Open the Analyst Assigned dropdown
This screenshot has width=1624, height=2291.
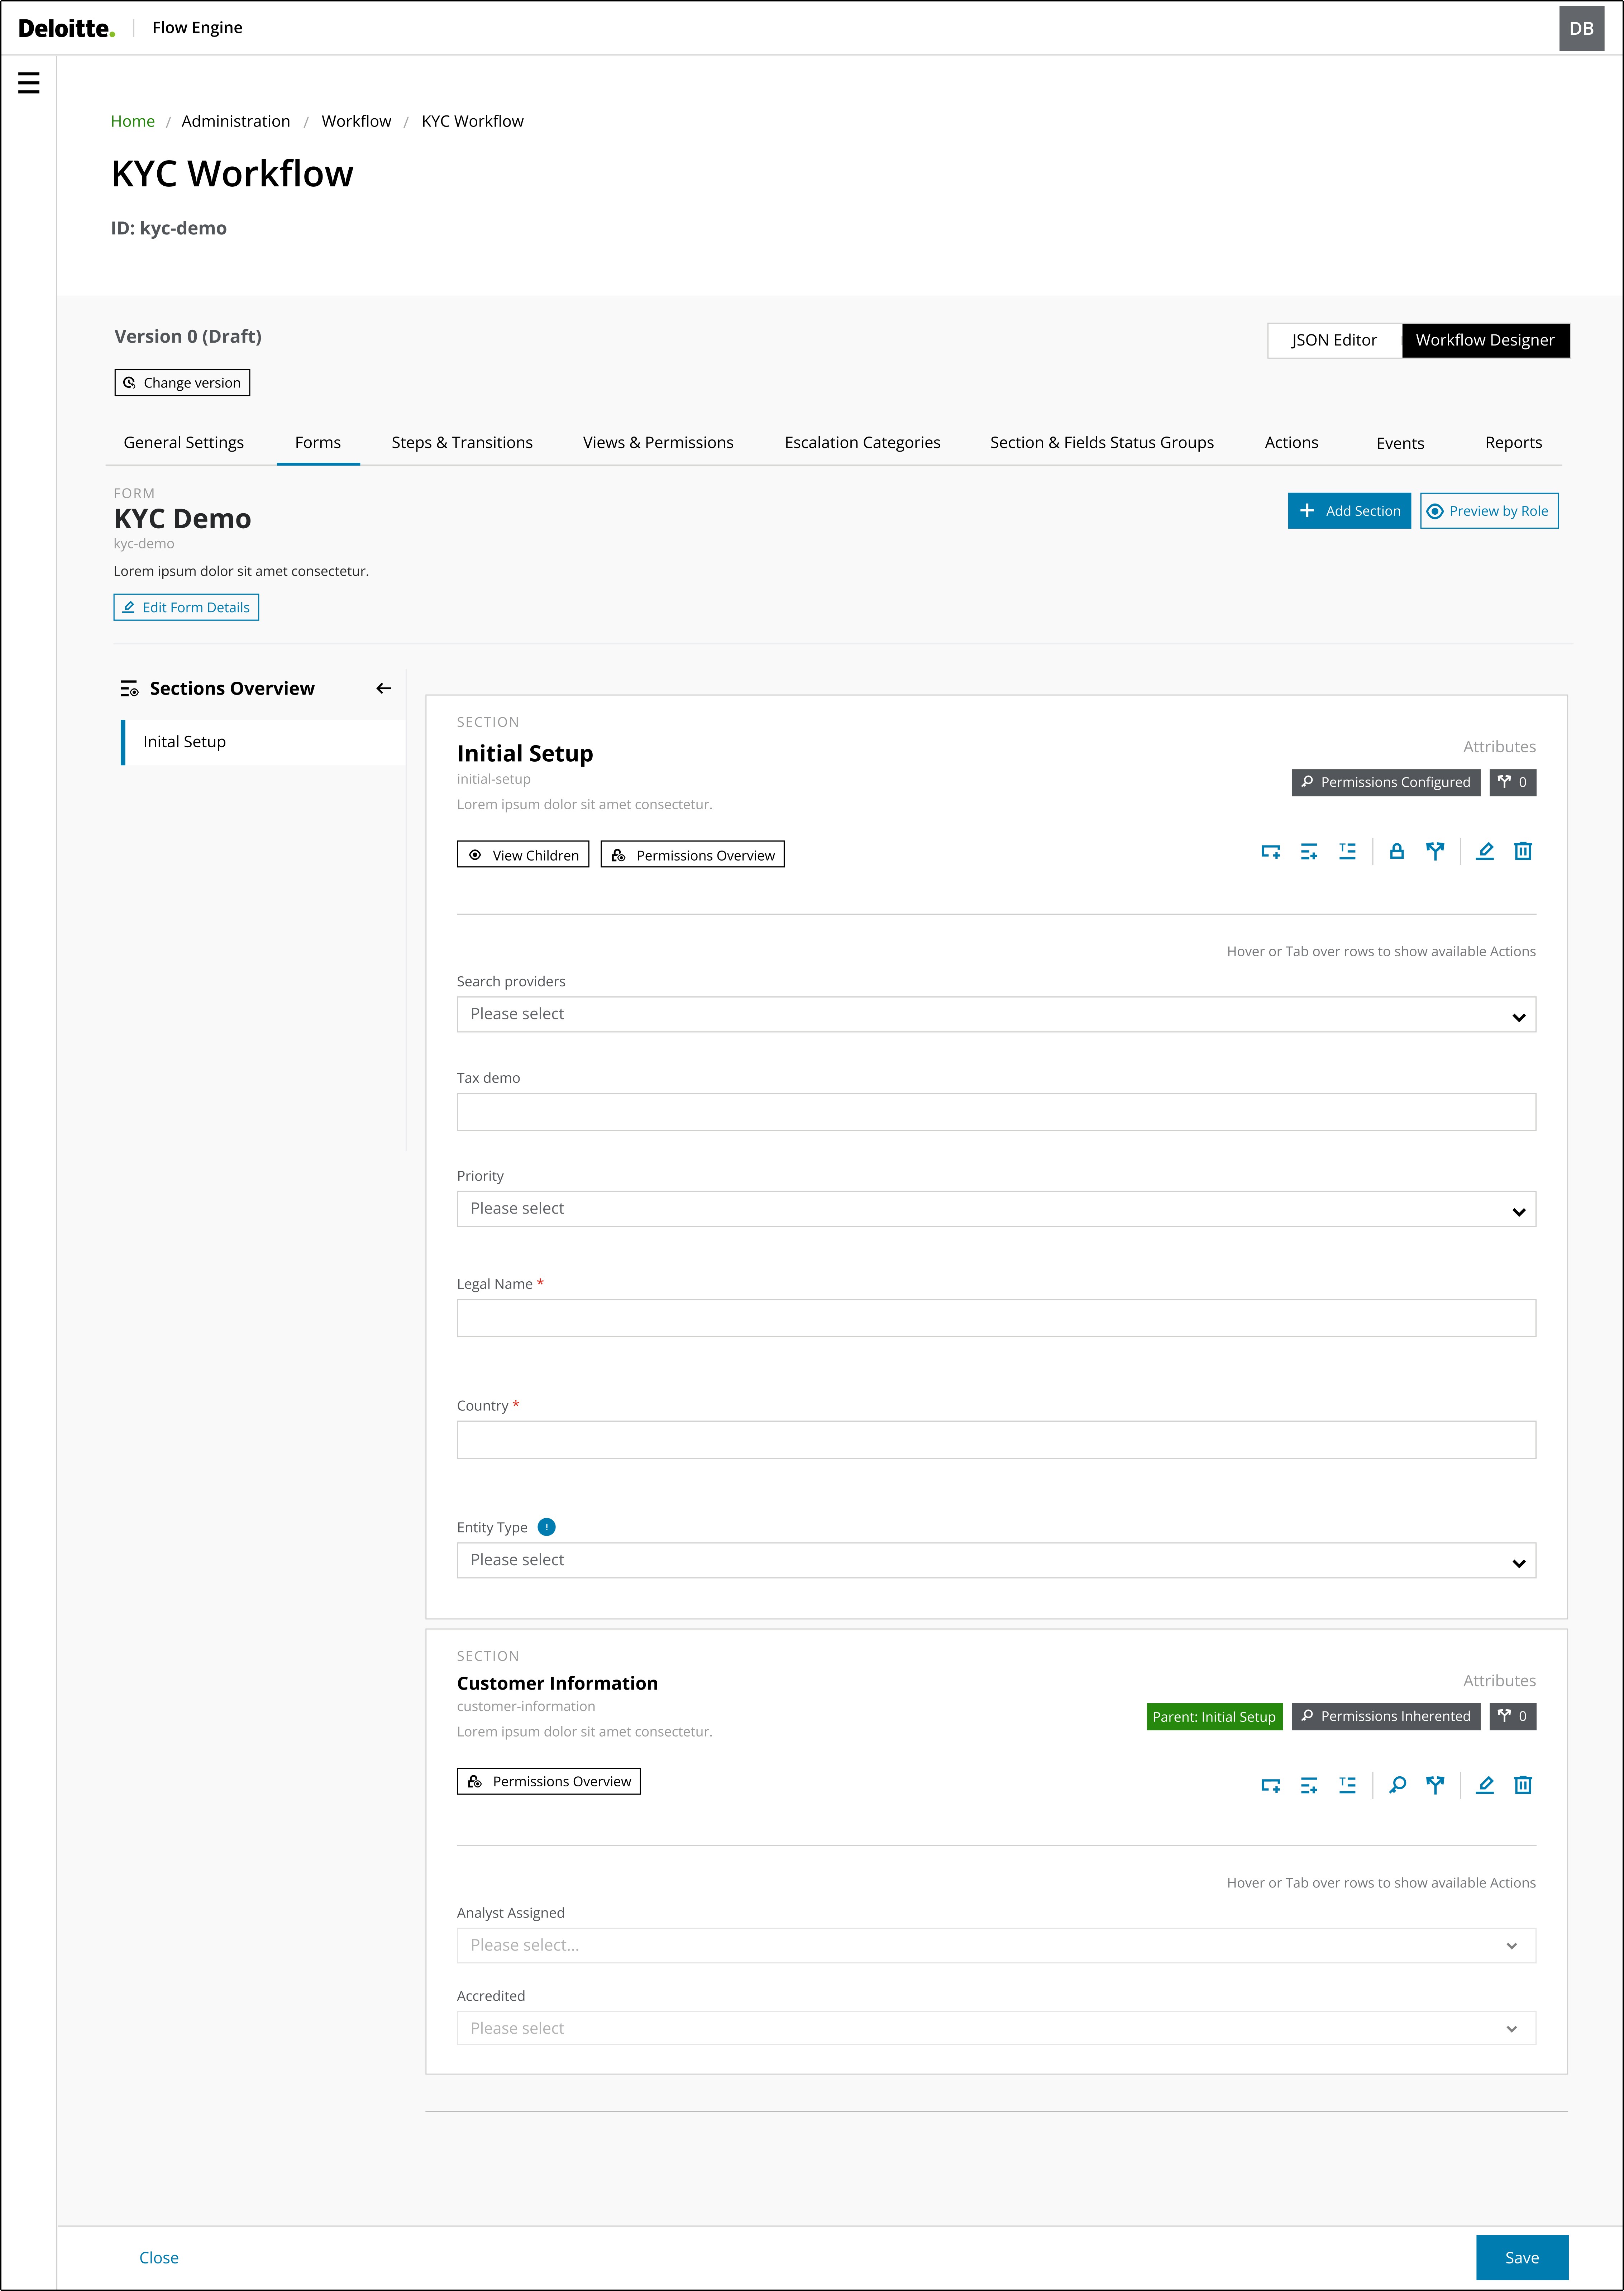point(995,1945)
